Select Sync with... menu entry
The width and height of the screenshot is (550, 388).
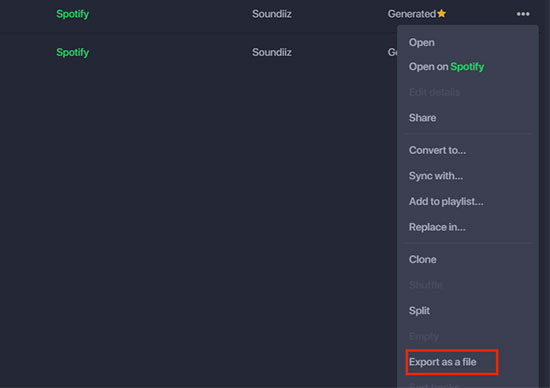tap(436, 176)
